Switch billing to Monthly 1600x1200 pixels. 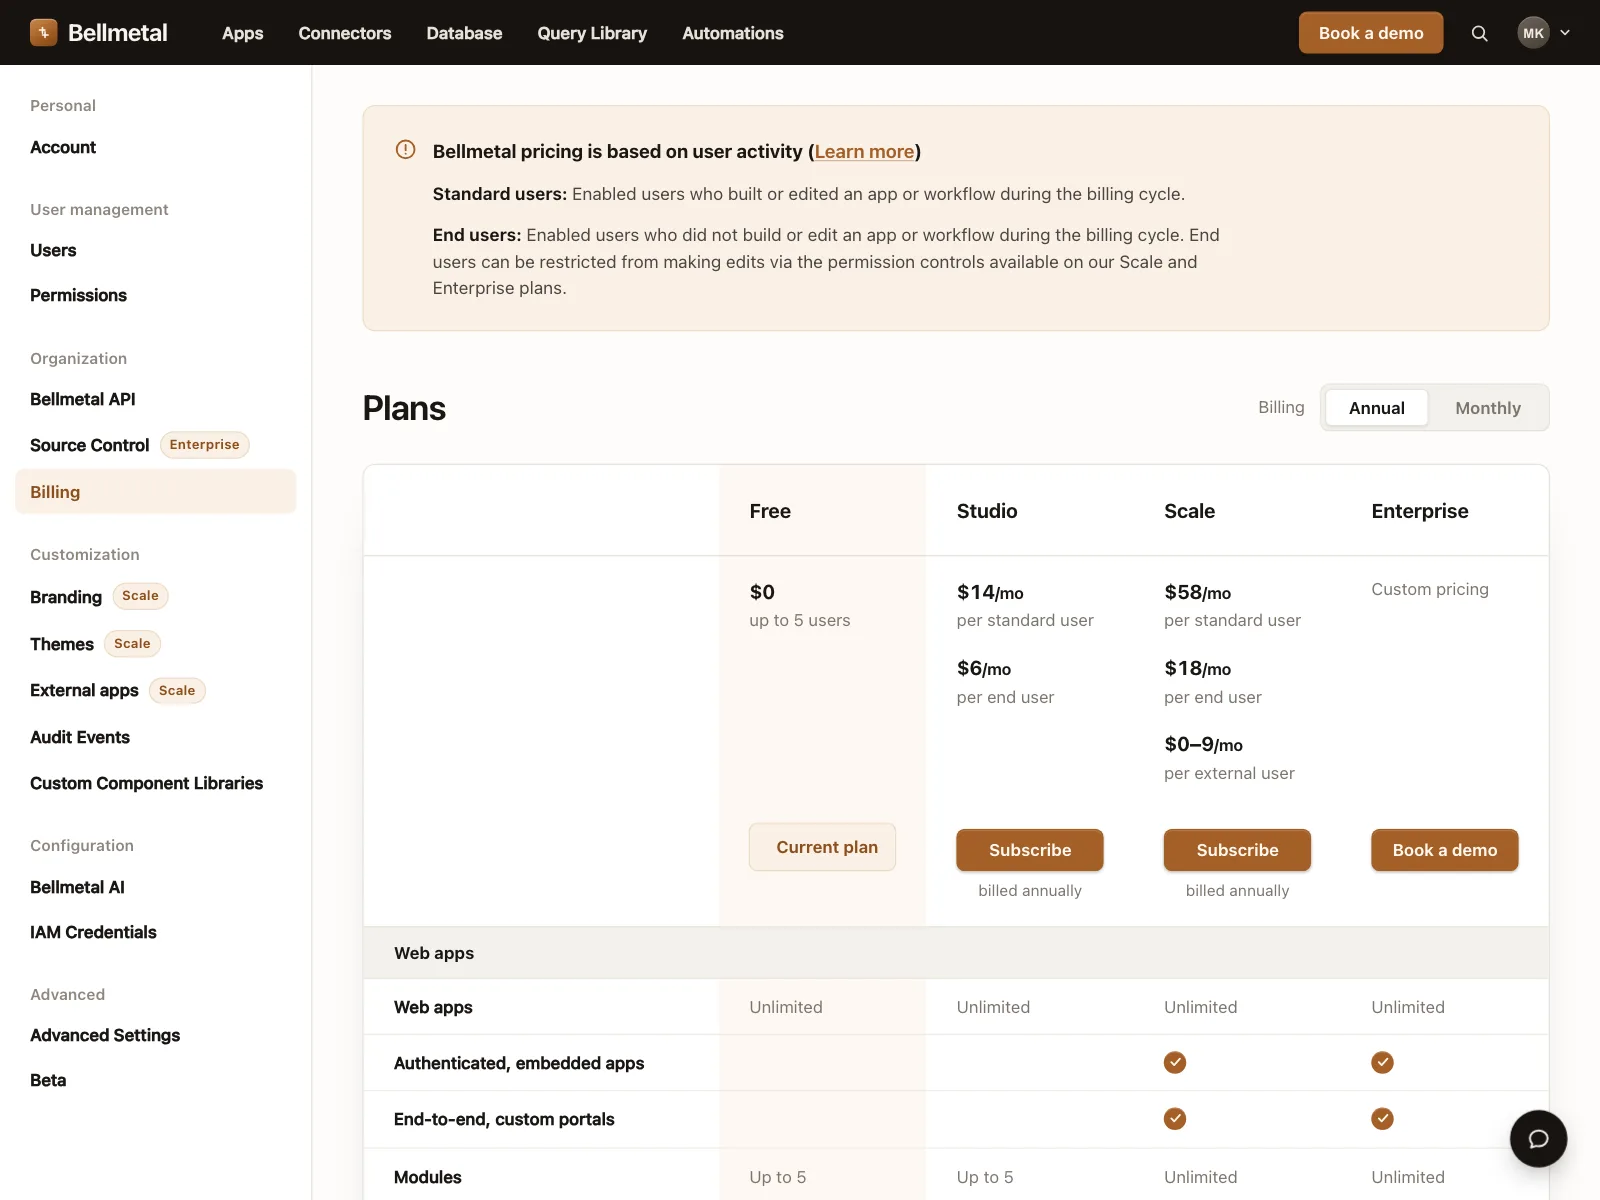1488,408
